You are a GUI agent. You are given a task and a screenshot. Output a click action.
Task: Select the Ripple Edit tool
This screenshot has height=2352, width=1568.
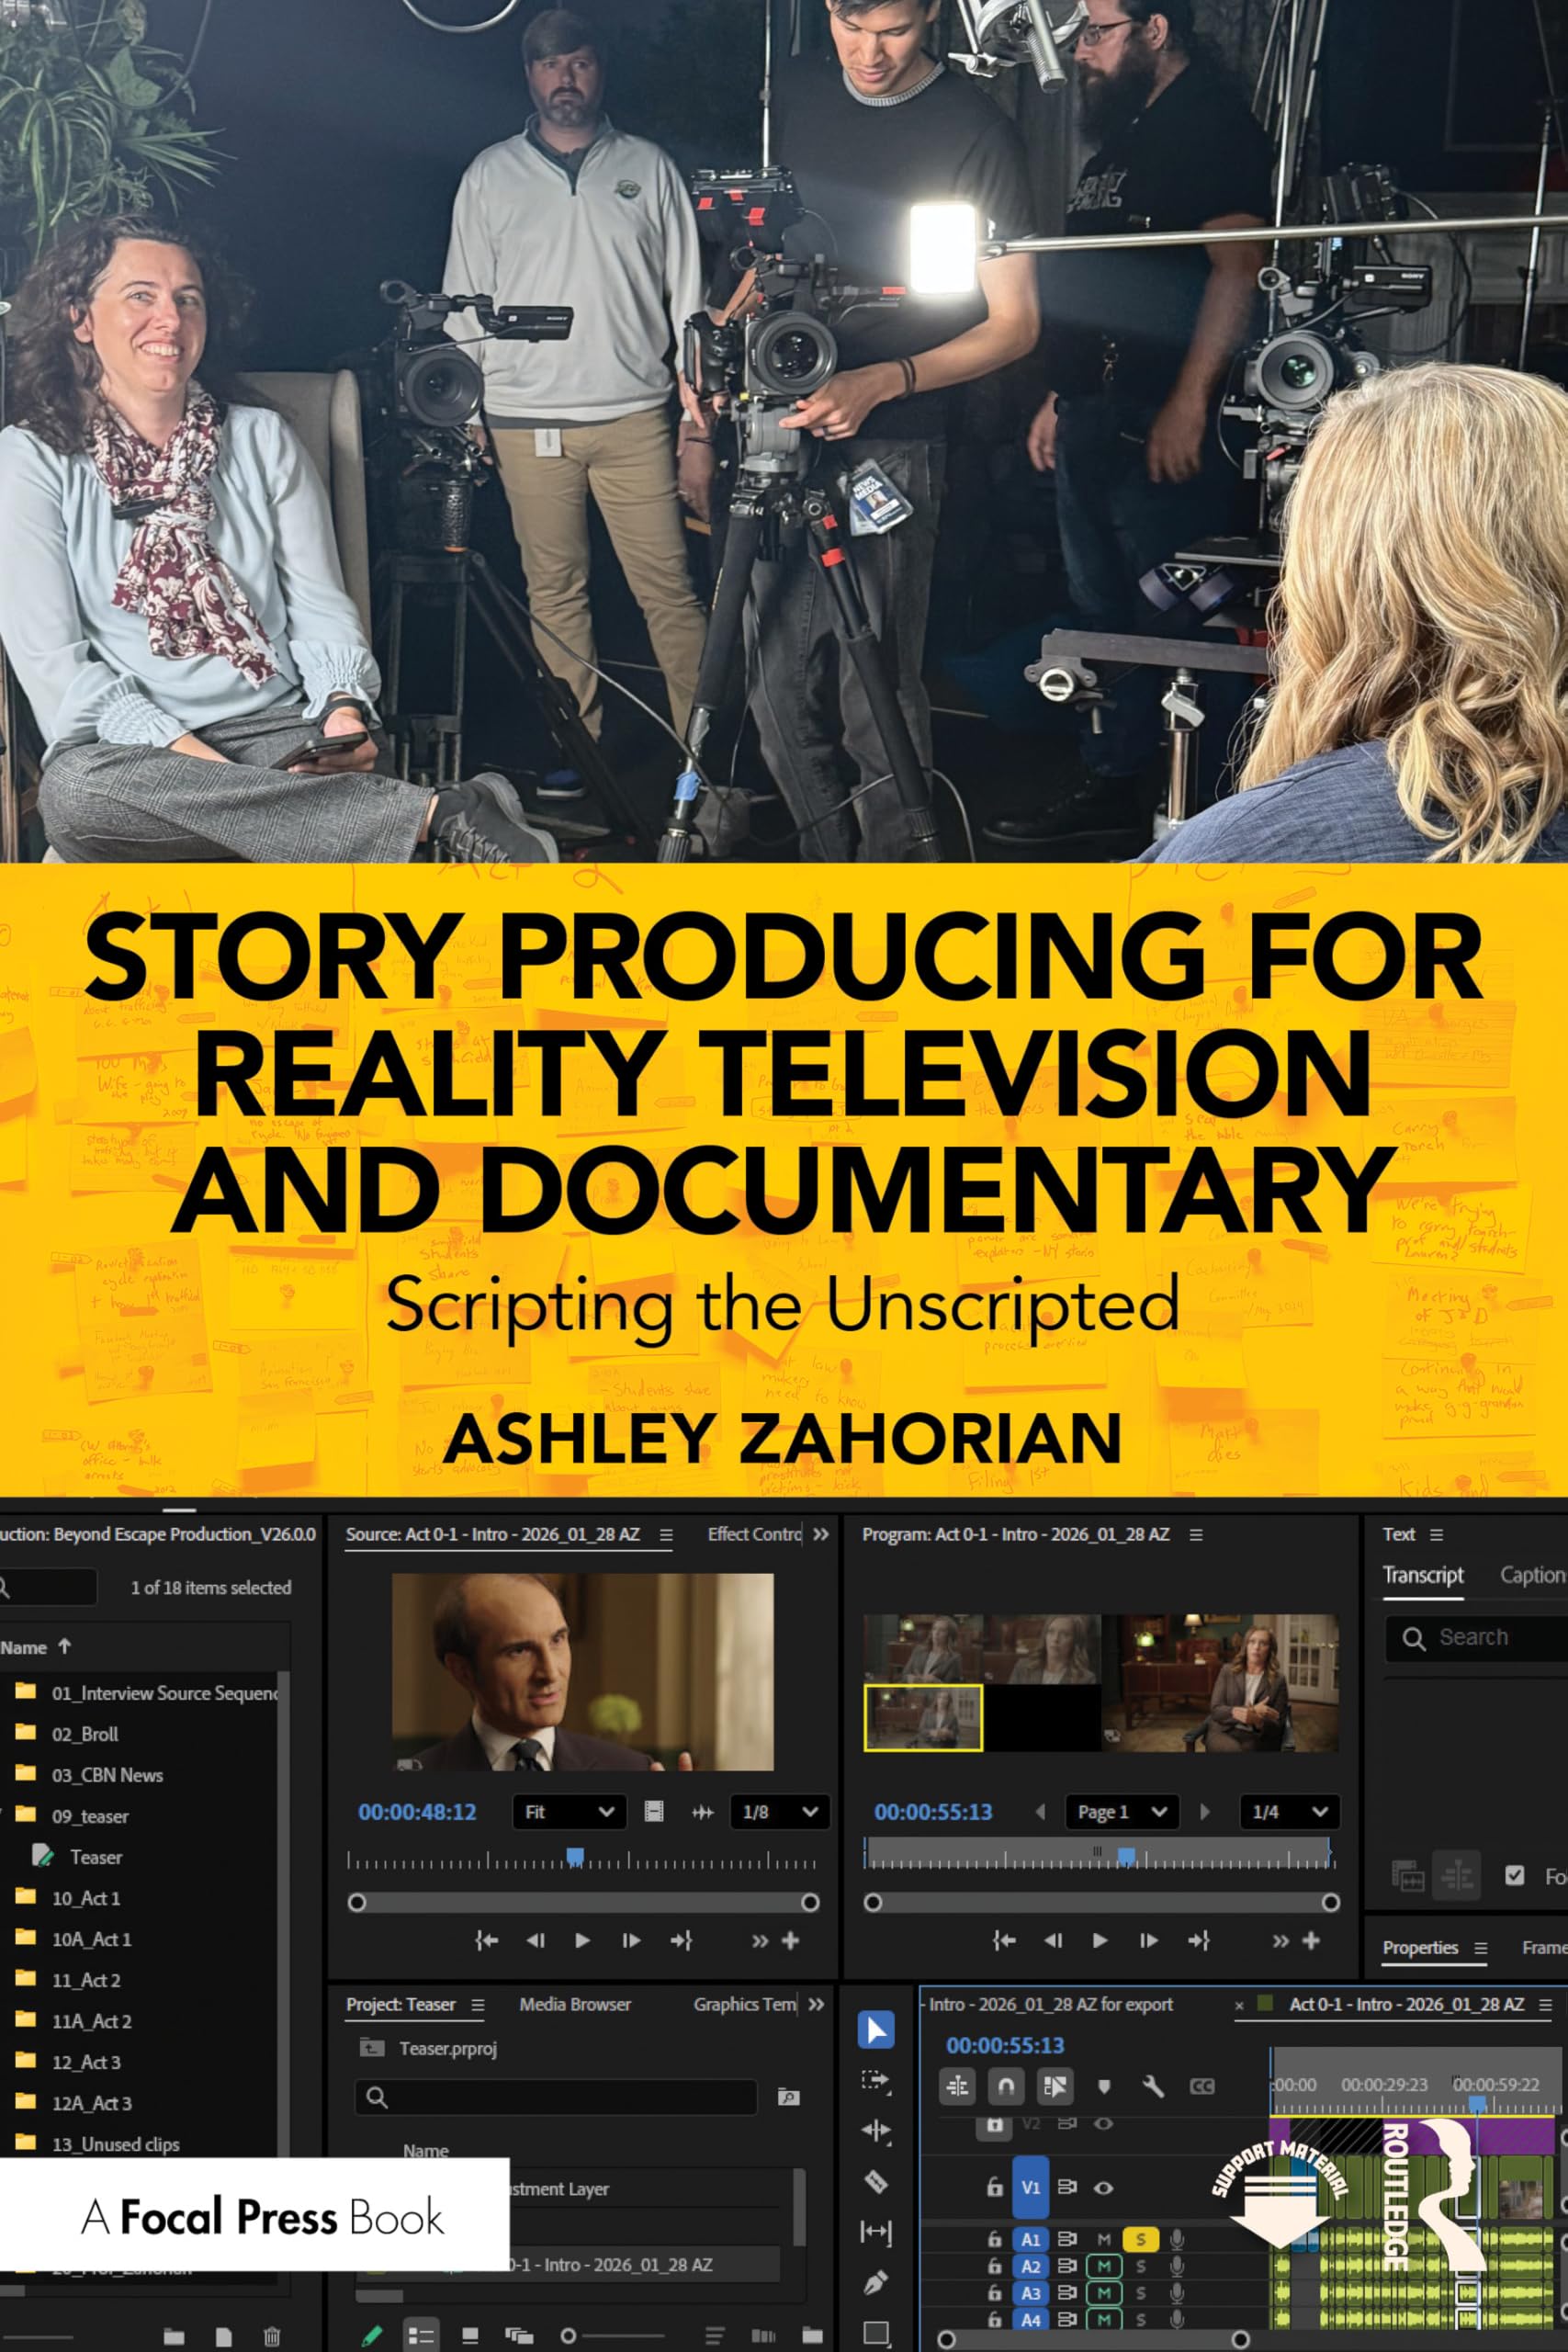(x=875, y=2131)
